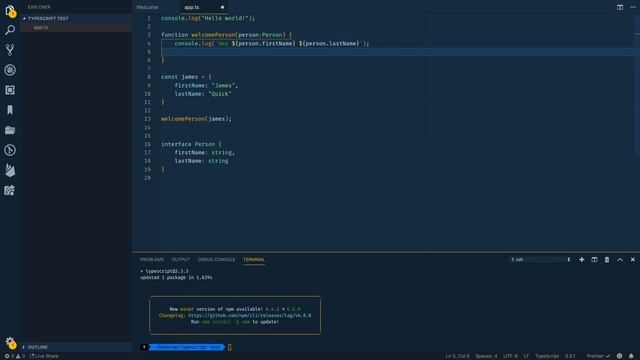Viewport: 640px width, 360px height.
Task: Click unsaved dot on app.ts tab
Action: [222, 7]
